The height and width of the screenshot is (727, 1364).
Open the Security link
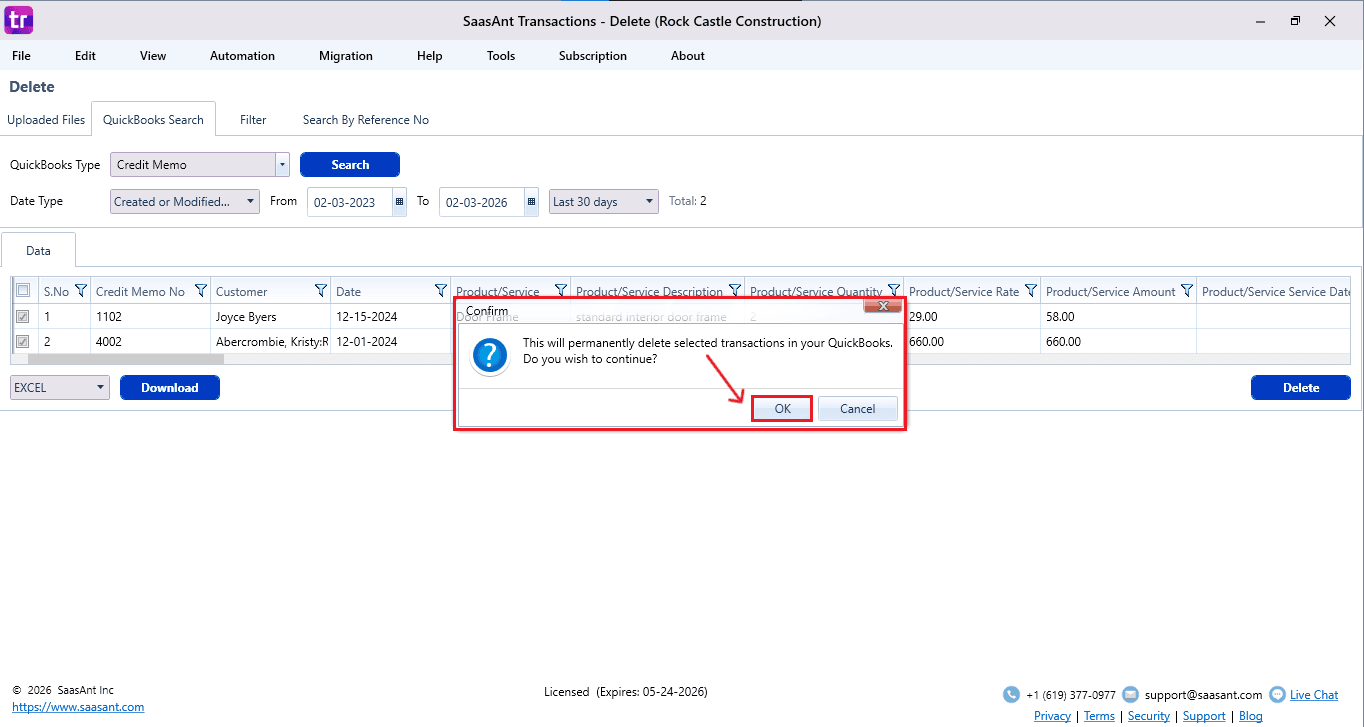click(x=1149, y=716)
